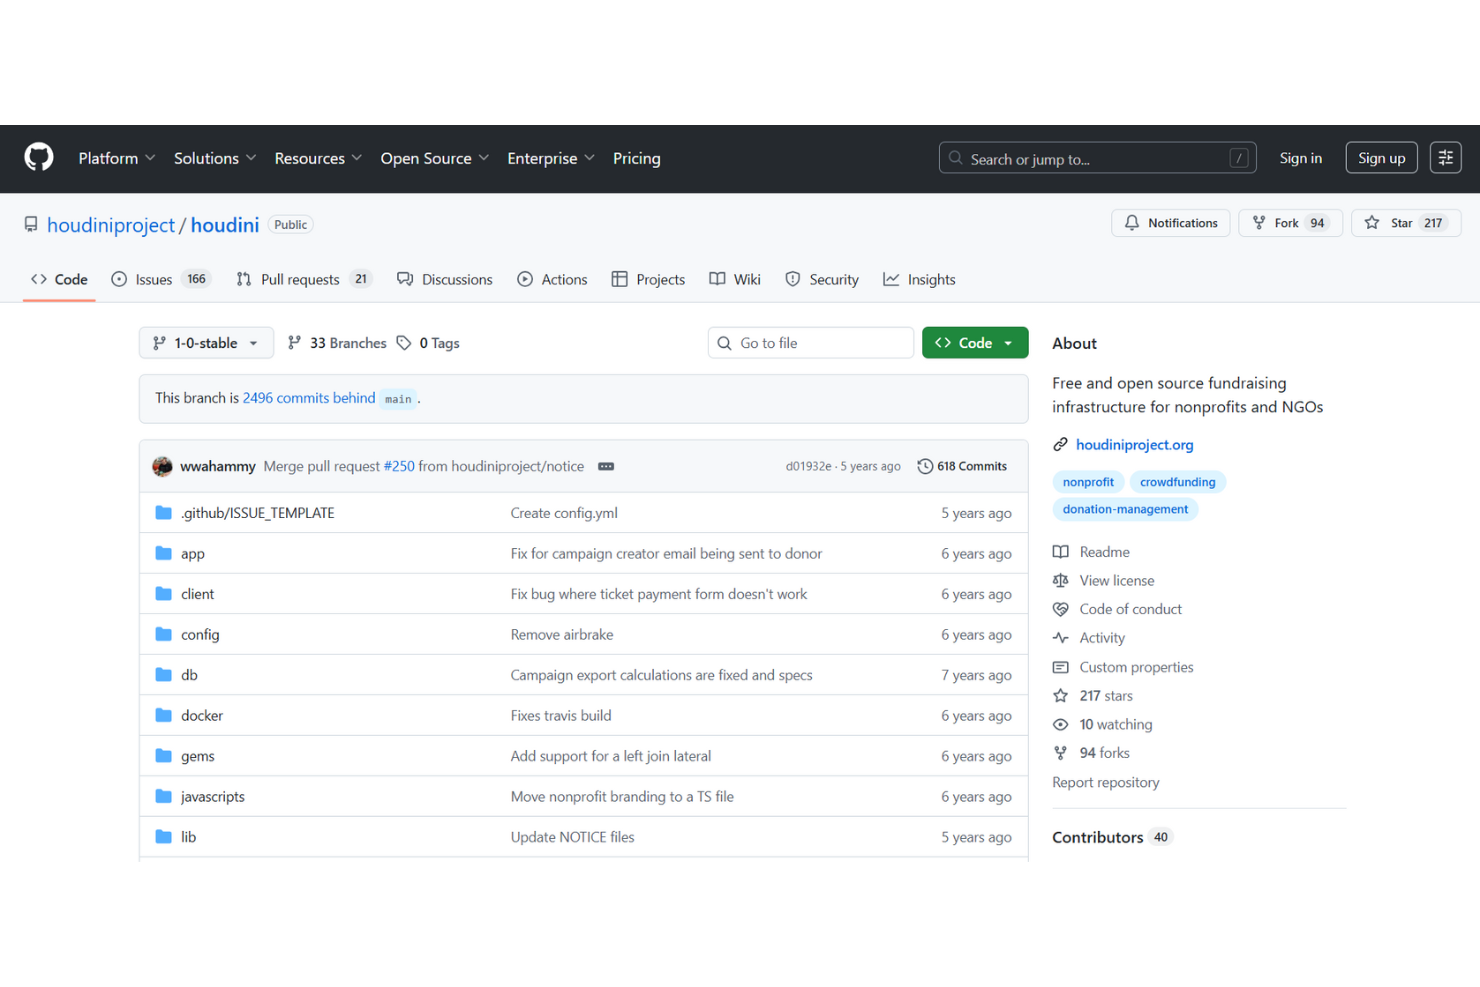
Task: Click the javascripts folder icon
Action: [164, 796]
